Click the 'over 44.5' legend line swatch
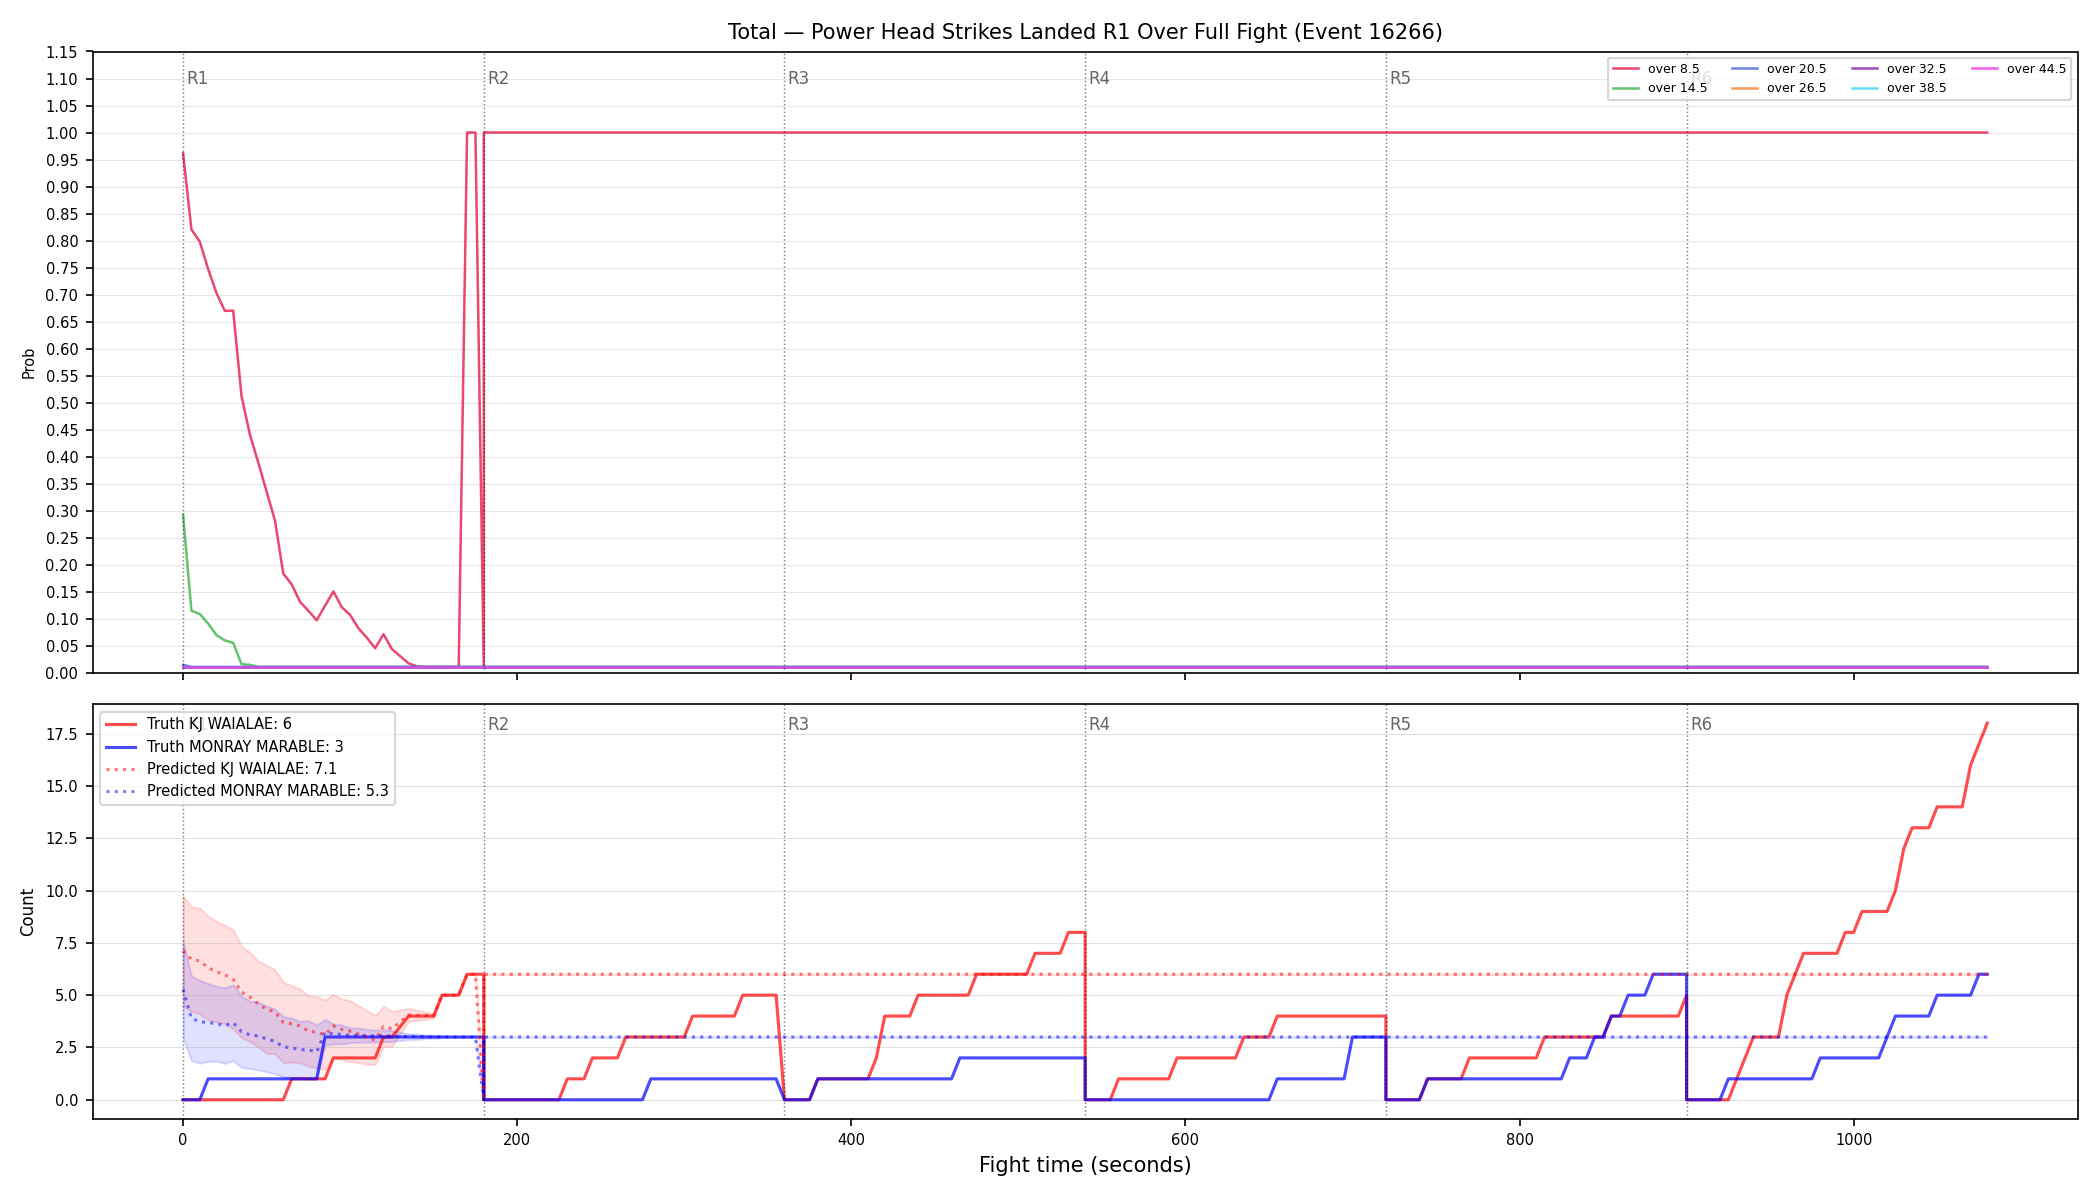This screenshot has width=2100, height=1200. coord(1985,69)
